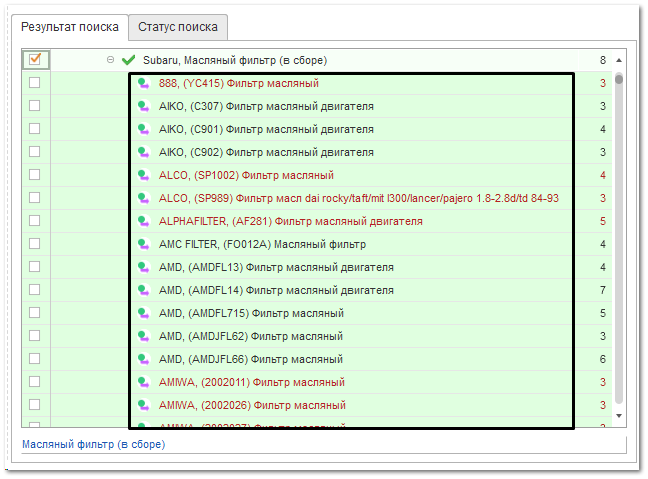
Task: Click the analog icon for AIKO (C902)
Action: point(143,152)
